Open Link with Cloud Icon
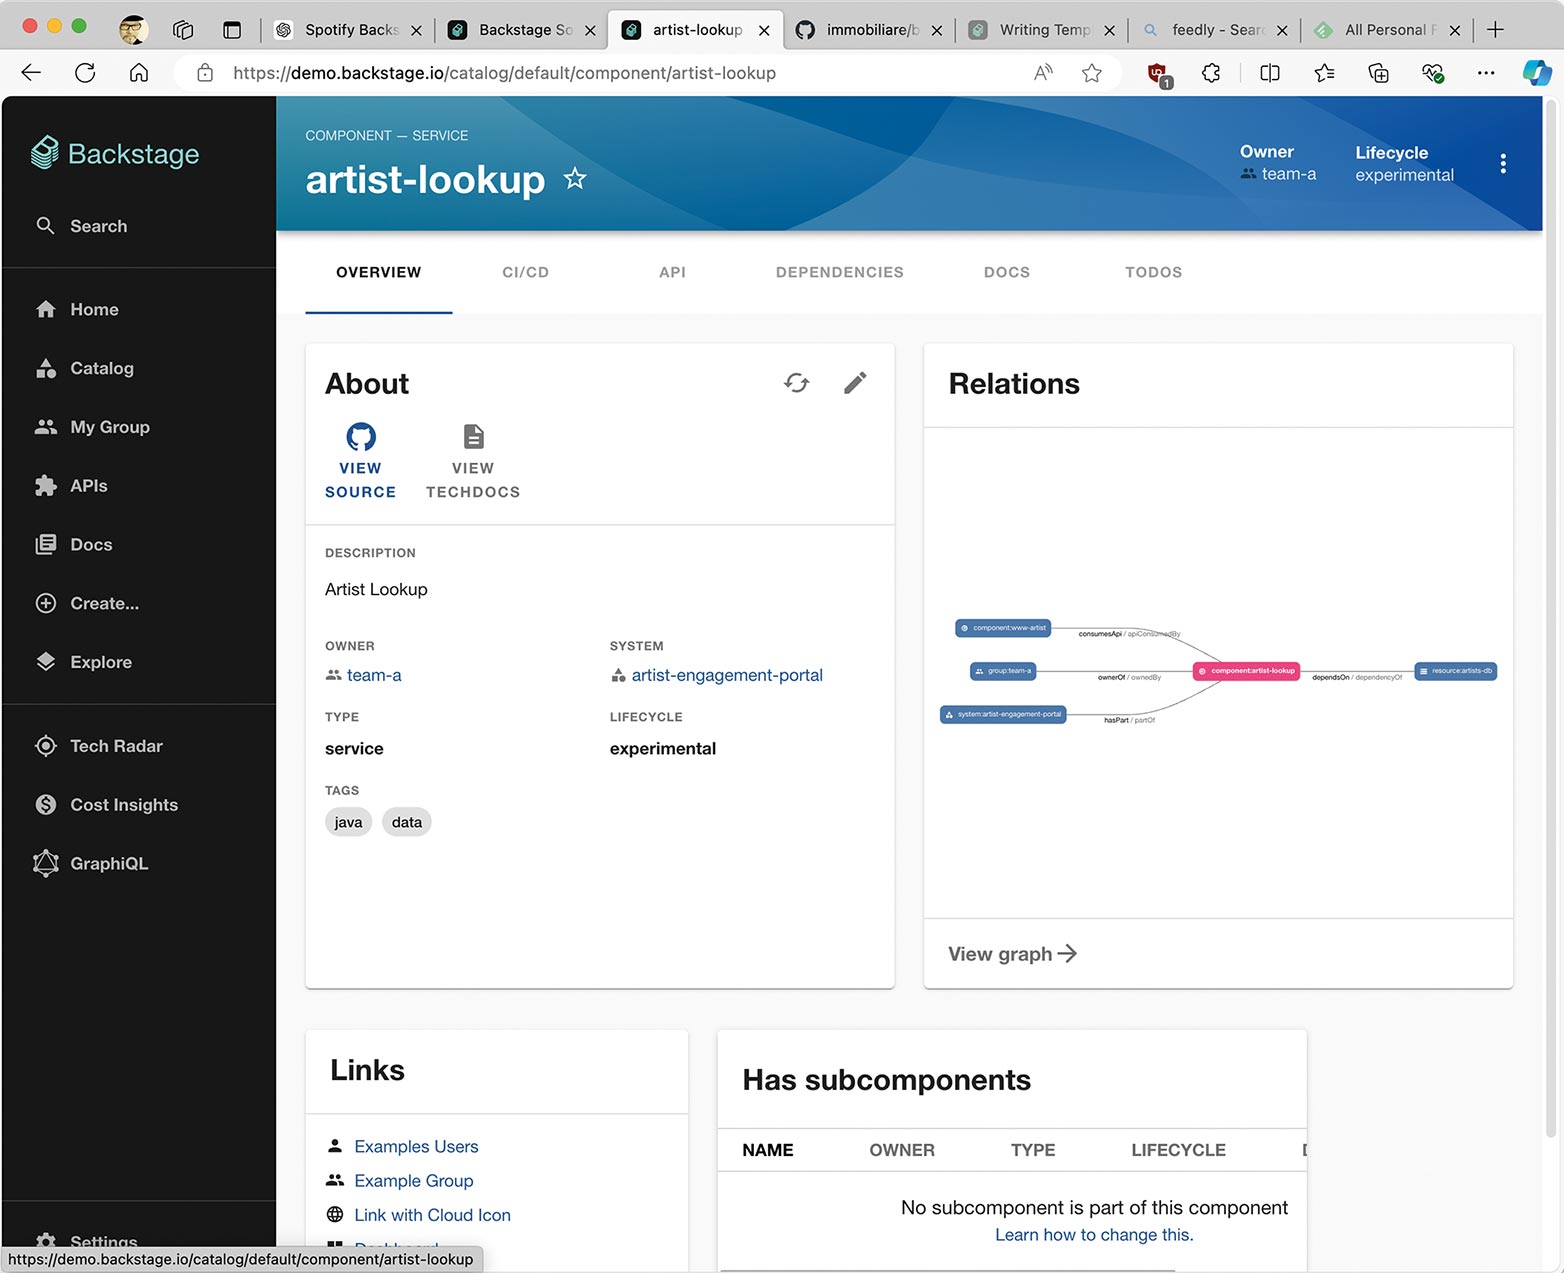The height and width of the screenshot is (1273, 1564). 432,1215
